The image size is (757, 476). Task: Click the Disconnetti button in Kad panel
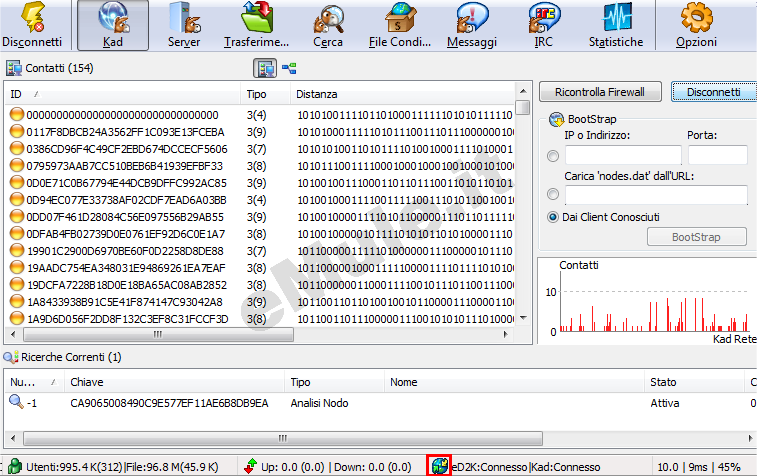pos(714,92)
